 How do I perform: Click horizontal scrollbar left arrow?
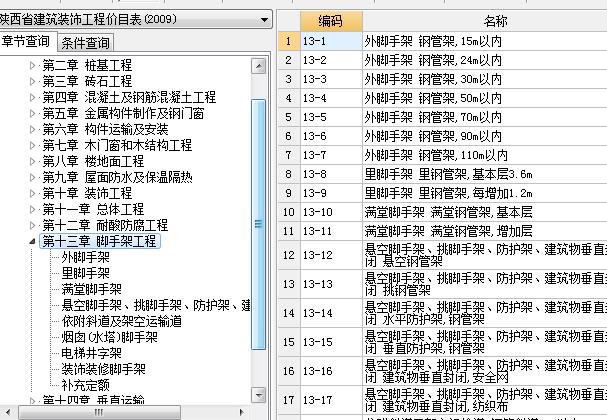(x=8, y=412)
